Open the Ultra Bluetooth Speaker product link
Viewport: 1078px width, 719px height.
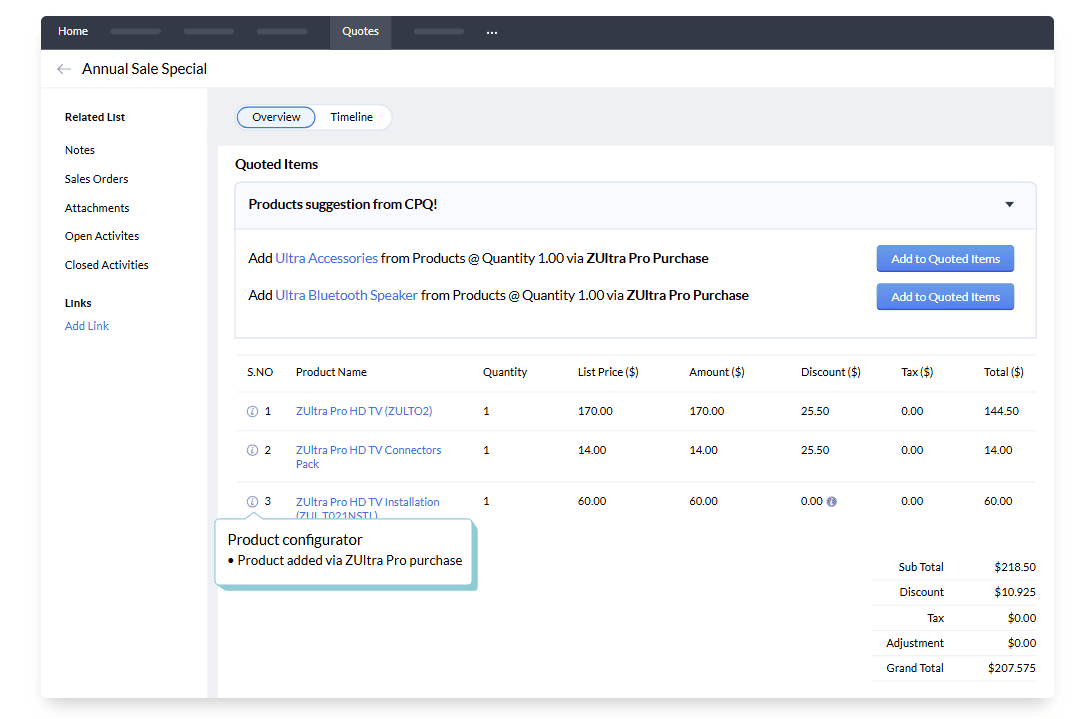tap(346, 296)
